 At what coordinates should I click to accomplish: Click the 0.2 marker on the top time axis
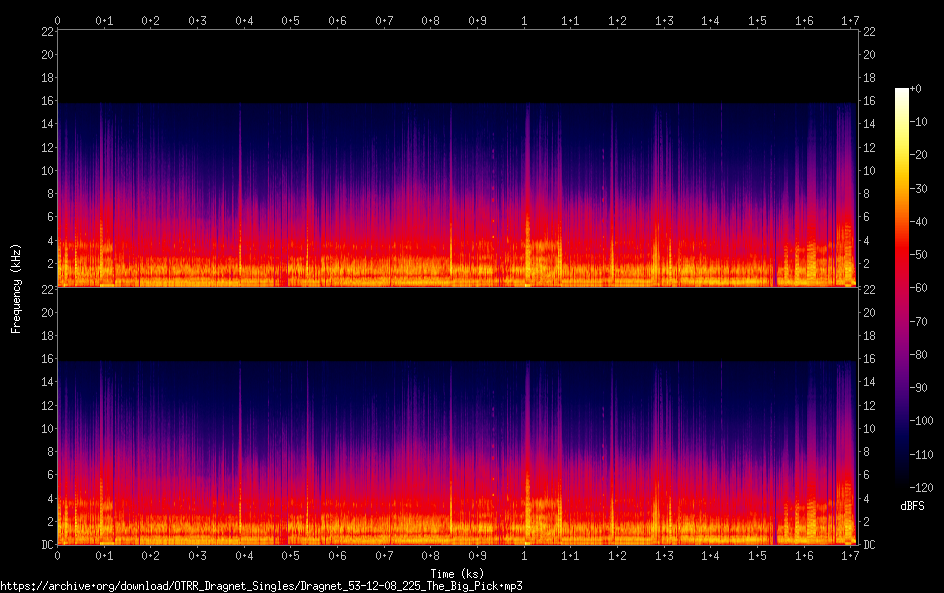pyautogui.click(x=151, y=19)
